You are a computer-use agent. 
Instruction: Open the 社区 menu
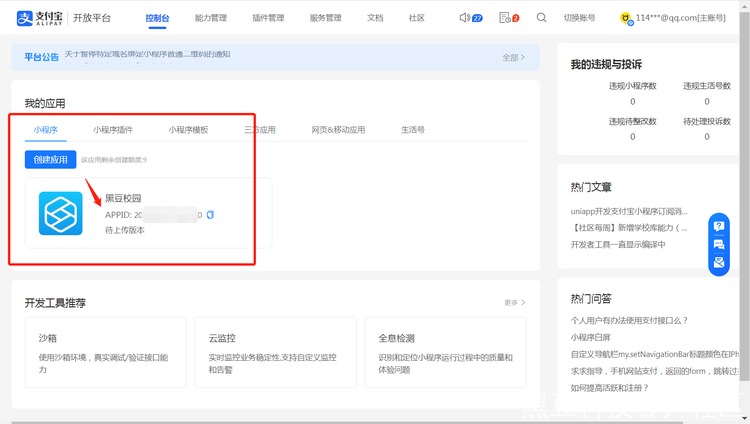(417, 18)
